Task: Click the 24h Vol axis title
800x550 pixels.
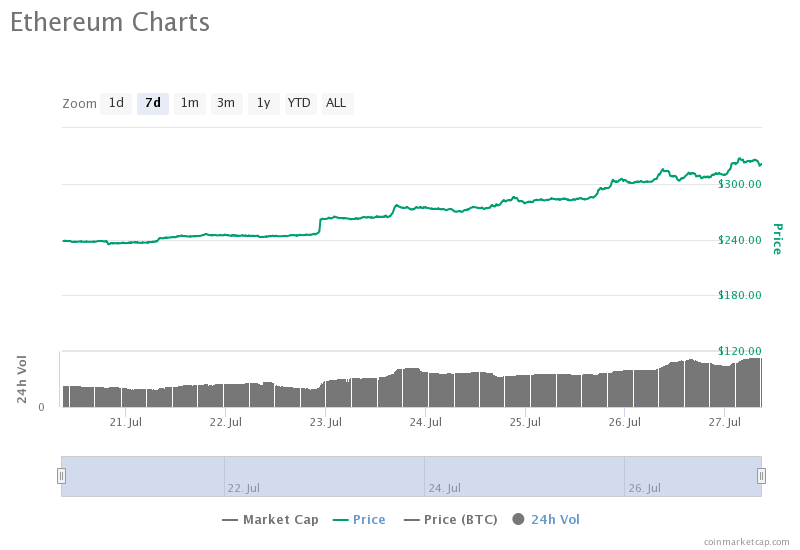Action: coord(21,379)
